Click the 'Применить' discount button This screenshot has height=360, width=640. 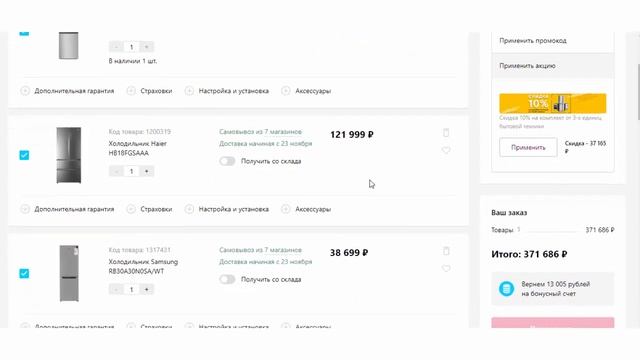[x=528, y=147]
